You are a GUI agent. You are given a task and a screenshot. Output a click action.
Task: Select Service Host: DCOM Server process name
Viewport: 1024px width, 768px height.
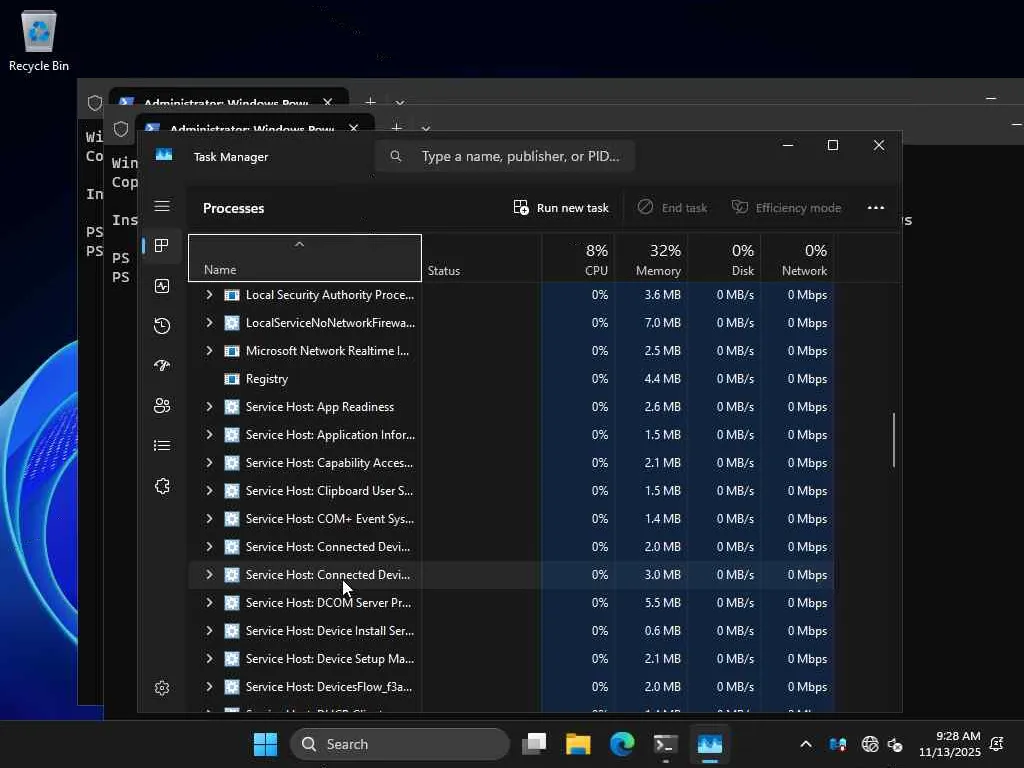coord(328,603)
